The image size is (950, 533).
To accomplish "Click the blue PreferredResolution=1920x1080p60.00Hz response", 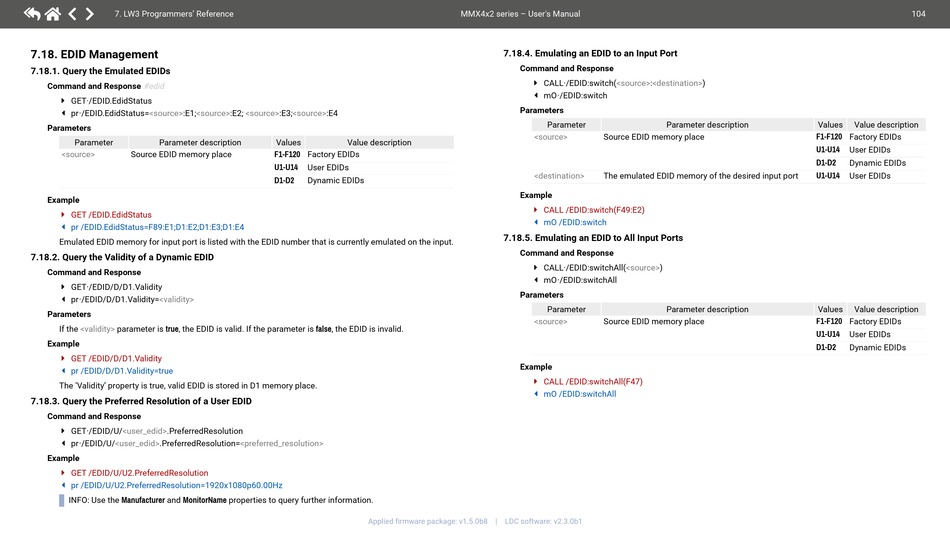I will tap(176, 485).
